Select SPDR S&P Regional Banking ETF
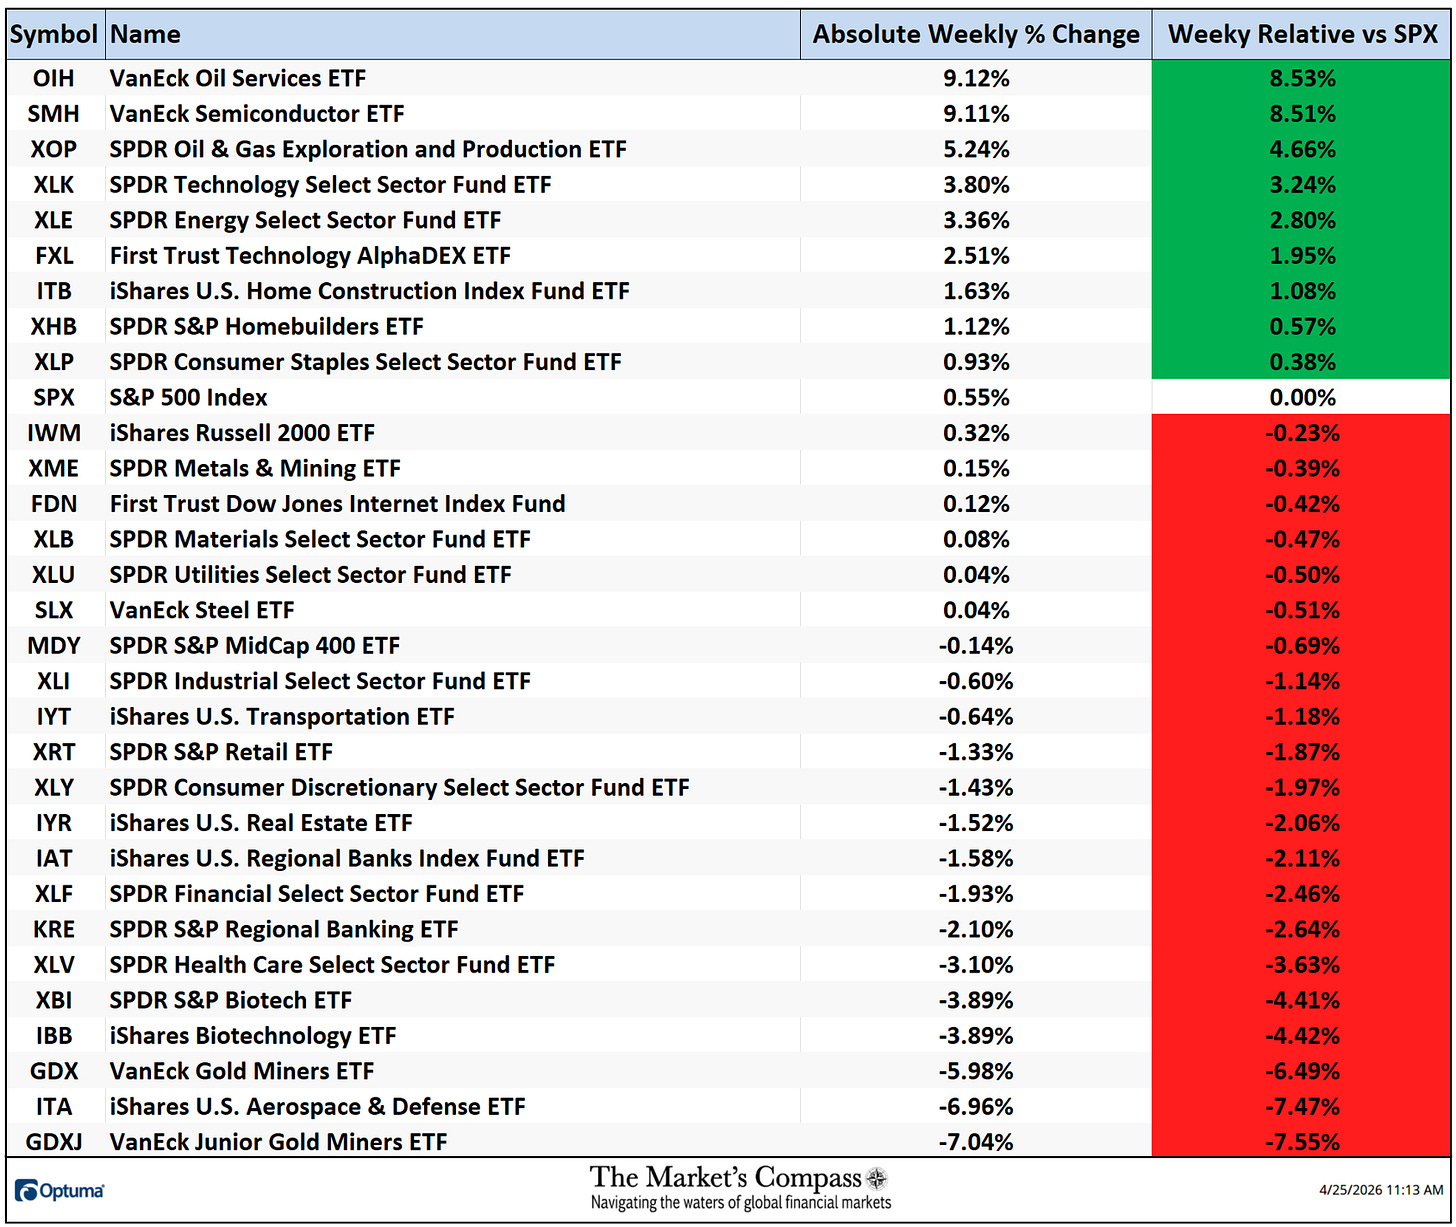 [284, 930]
